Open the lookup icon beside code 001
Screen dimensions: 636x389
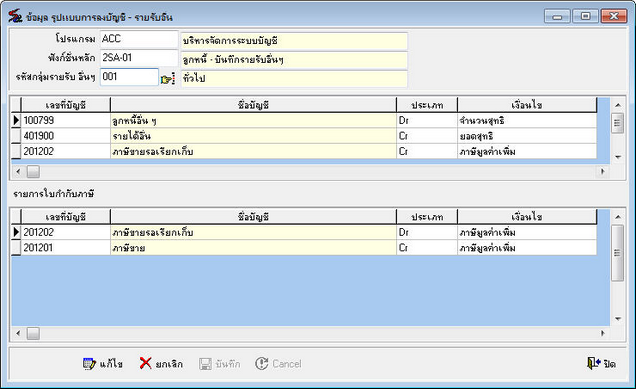tap(168, 79)
